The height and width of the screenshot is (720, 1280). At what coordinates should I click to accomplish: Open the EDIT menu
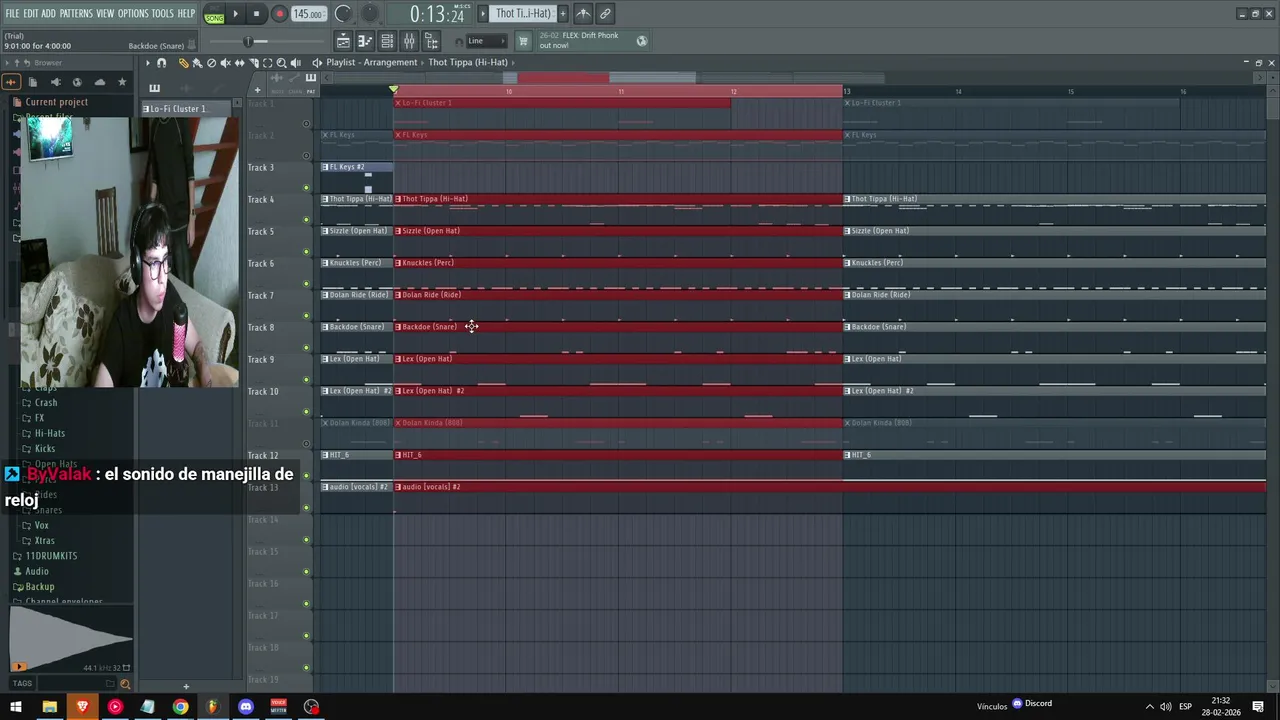[31, 14]
